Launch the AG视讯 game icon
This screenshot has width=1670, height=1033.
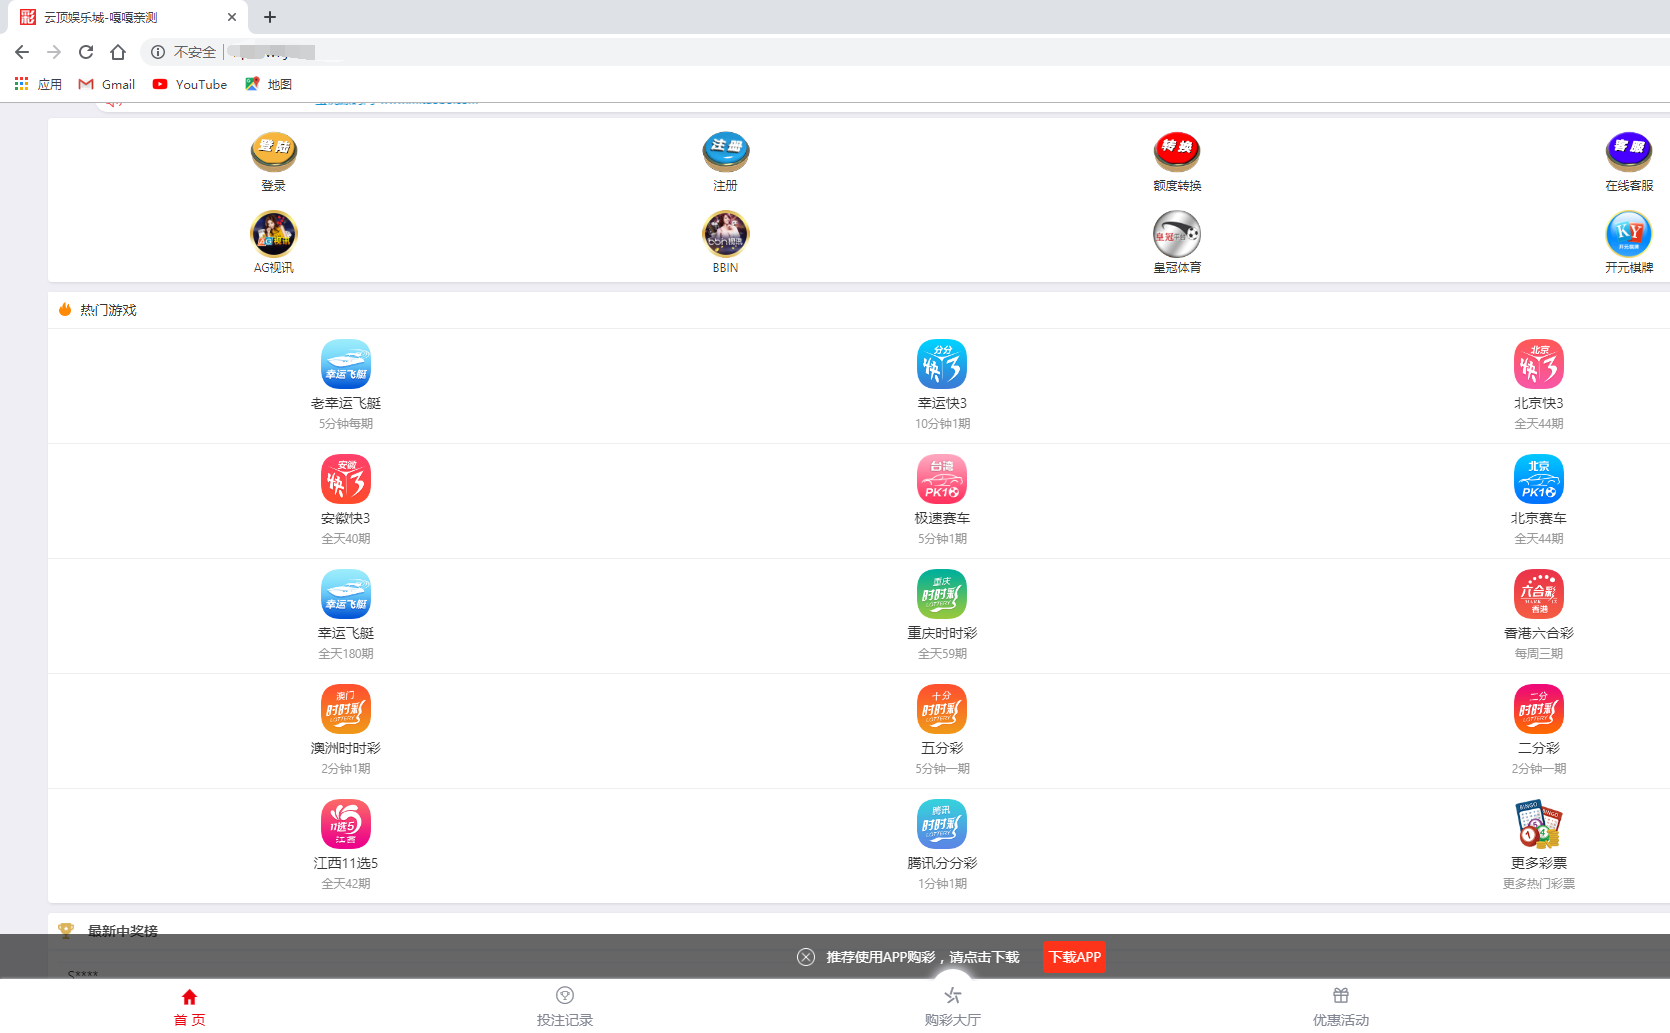tap(273, 234)
